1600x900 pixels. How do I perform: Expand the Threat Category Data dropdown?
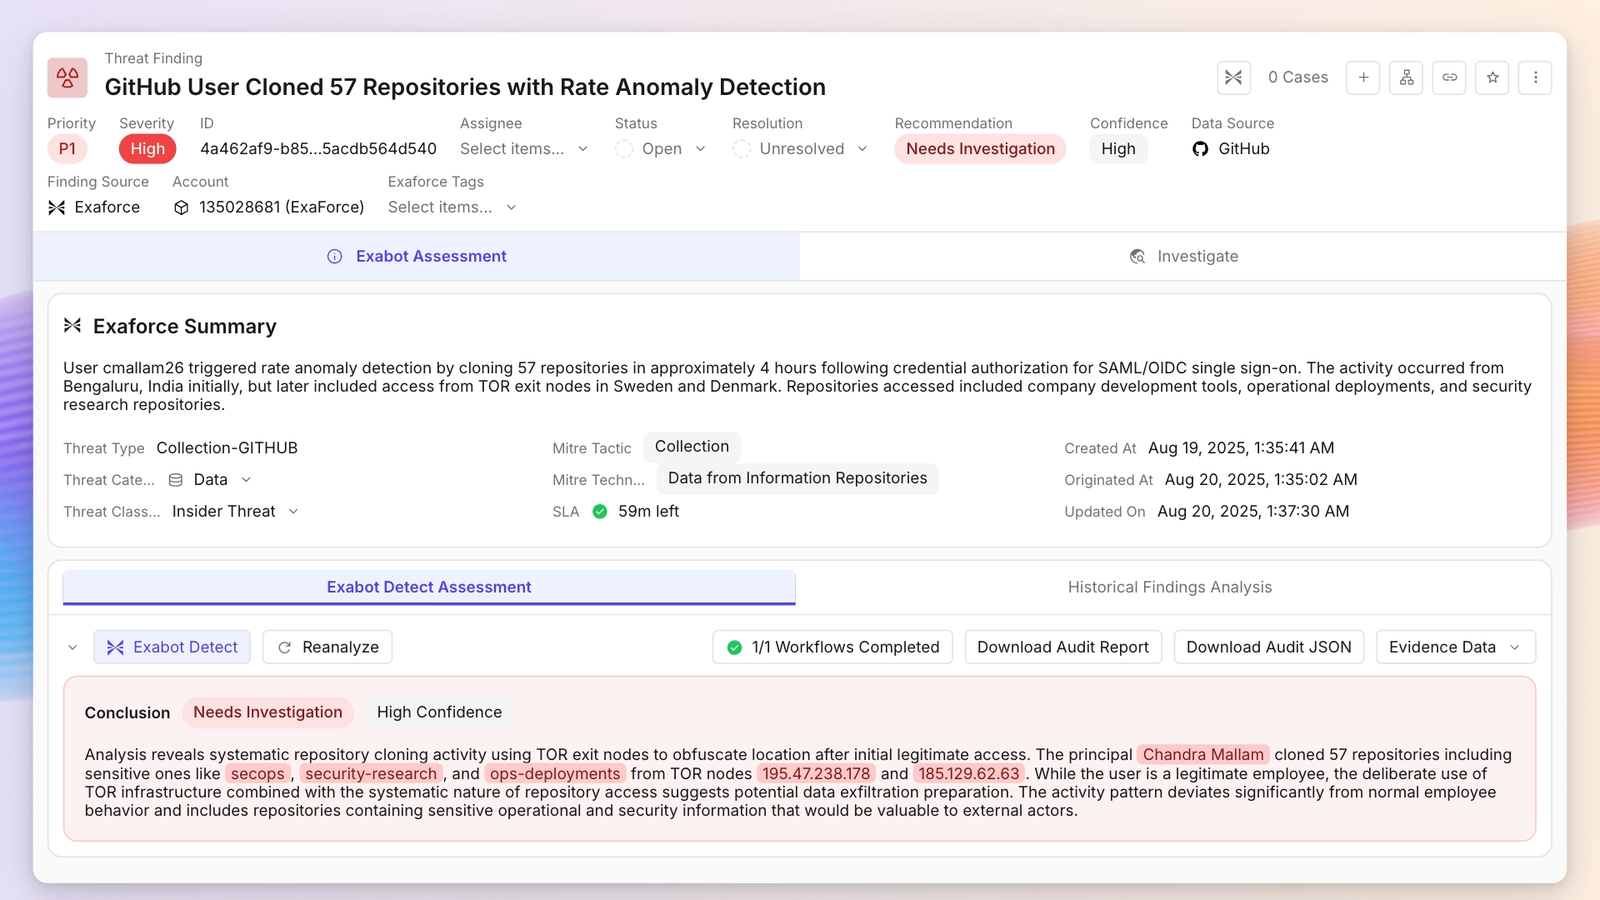point(210,480)
